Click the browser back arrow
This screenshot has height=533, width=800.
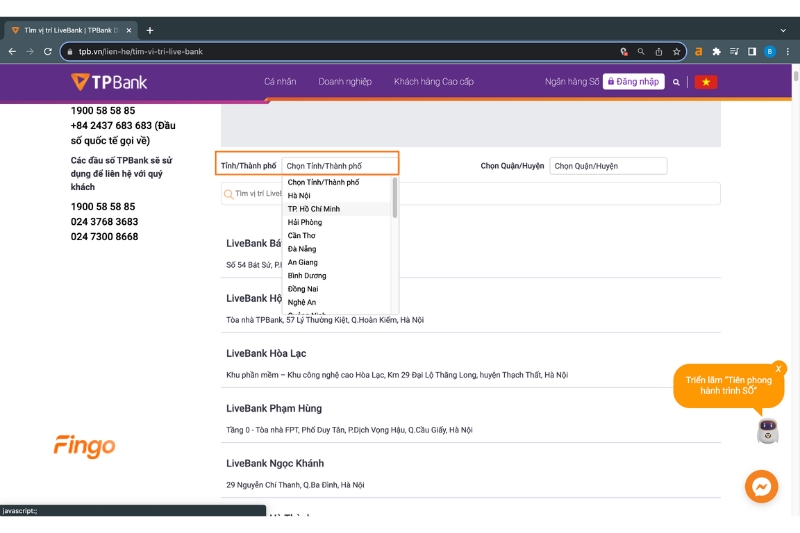[12, 52]
